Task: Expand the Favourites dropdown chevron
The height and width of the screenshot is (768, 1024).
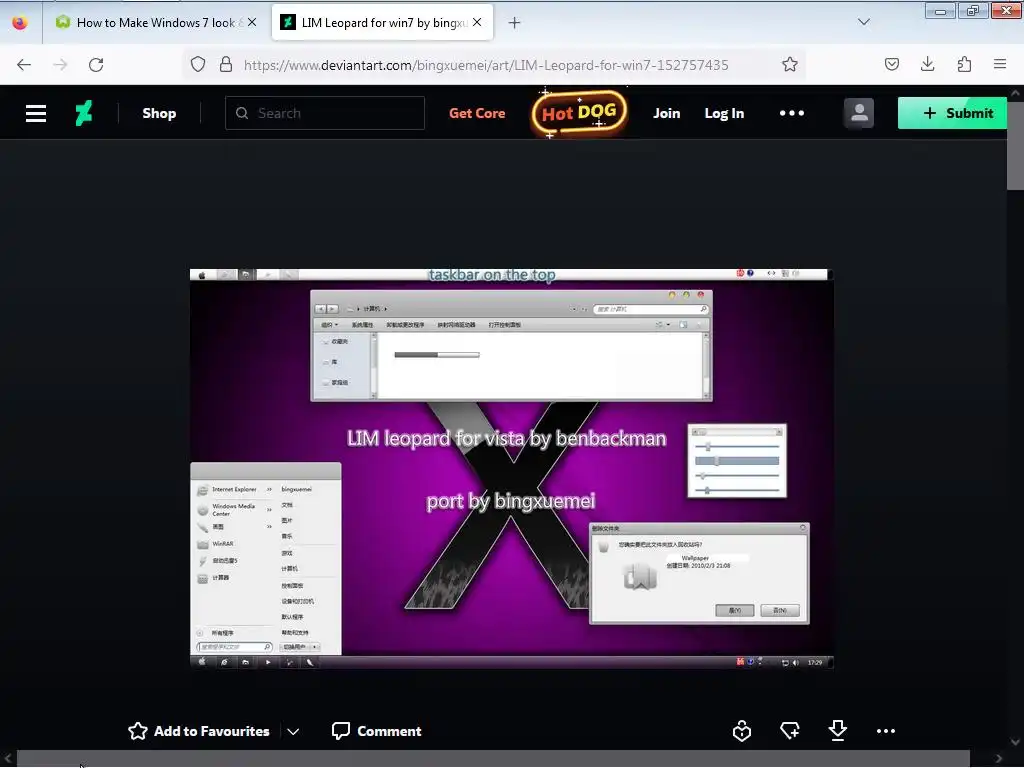Action: click(x=293, y=731)
